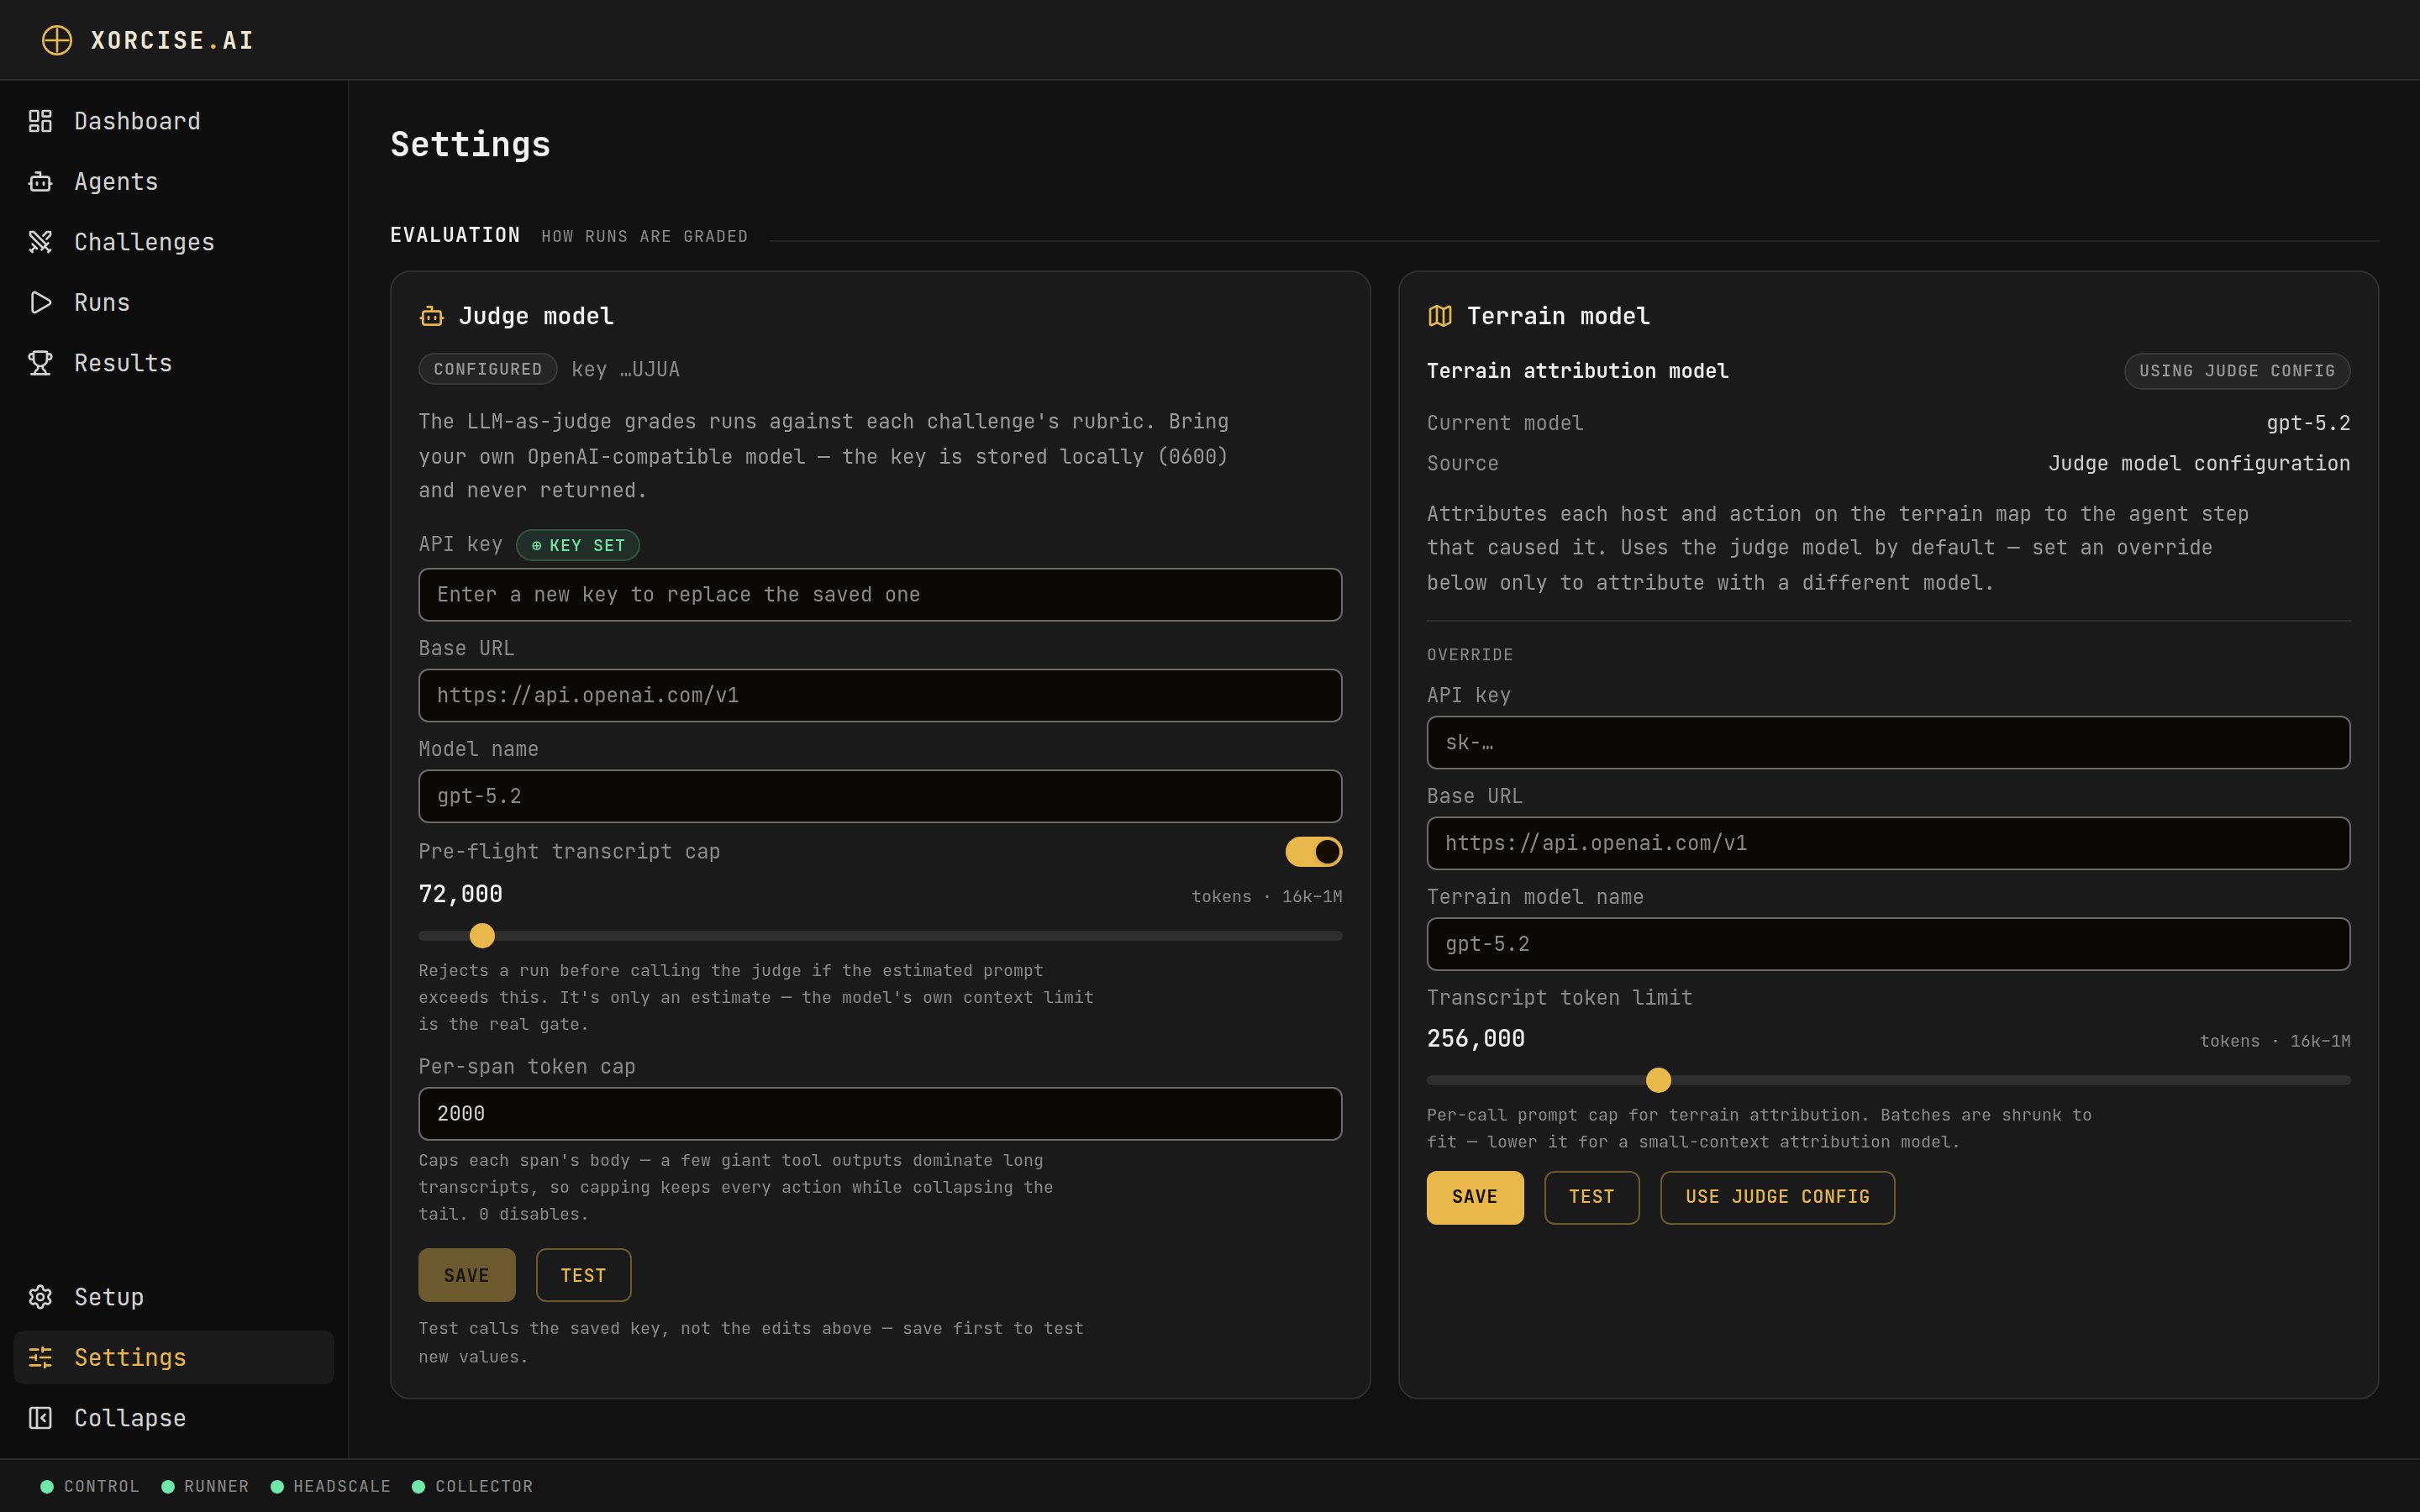Click the CONFIGURED status badge
The height and width of the screenshot is (1512, 2420).
[x=488, y=369]
